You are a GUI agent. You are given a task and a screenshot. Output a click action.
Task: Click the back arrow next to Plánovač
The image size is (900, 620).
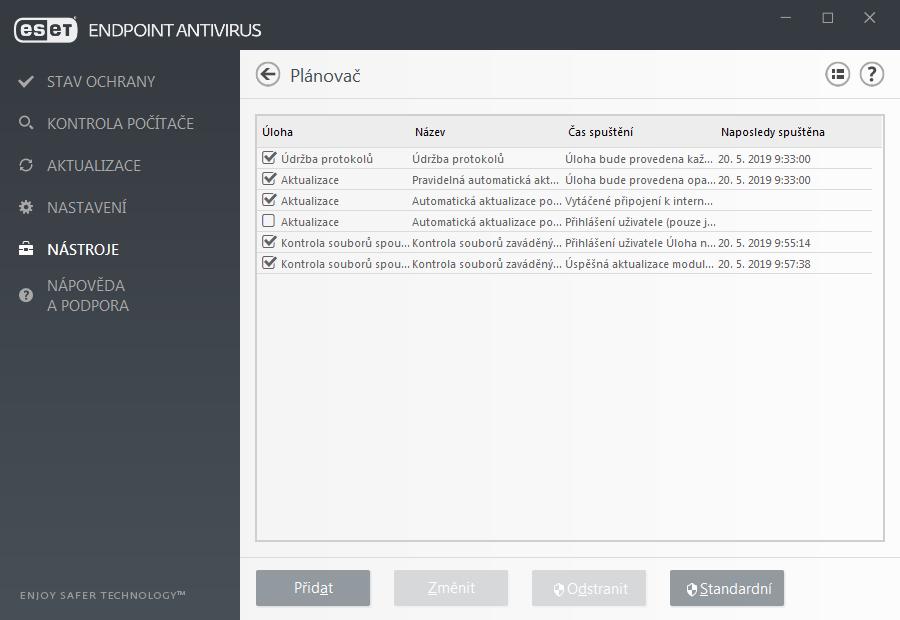pyautogui.click(x=267, y=75)
